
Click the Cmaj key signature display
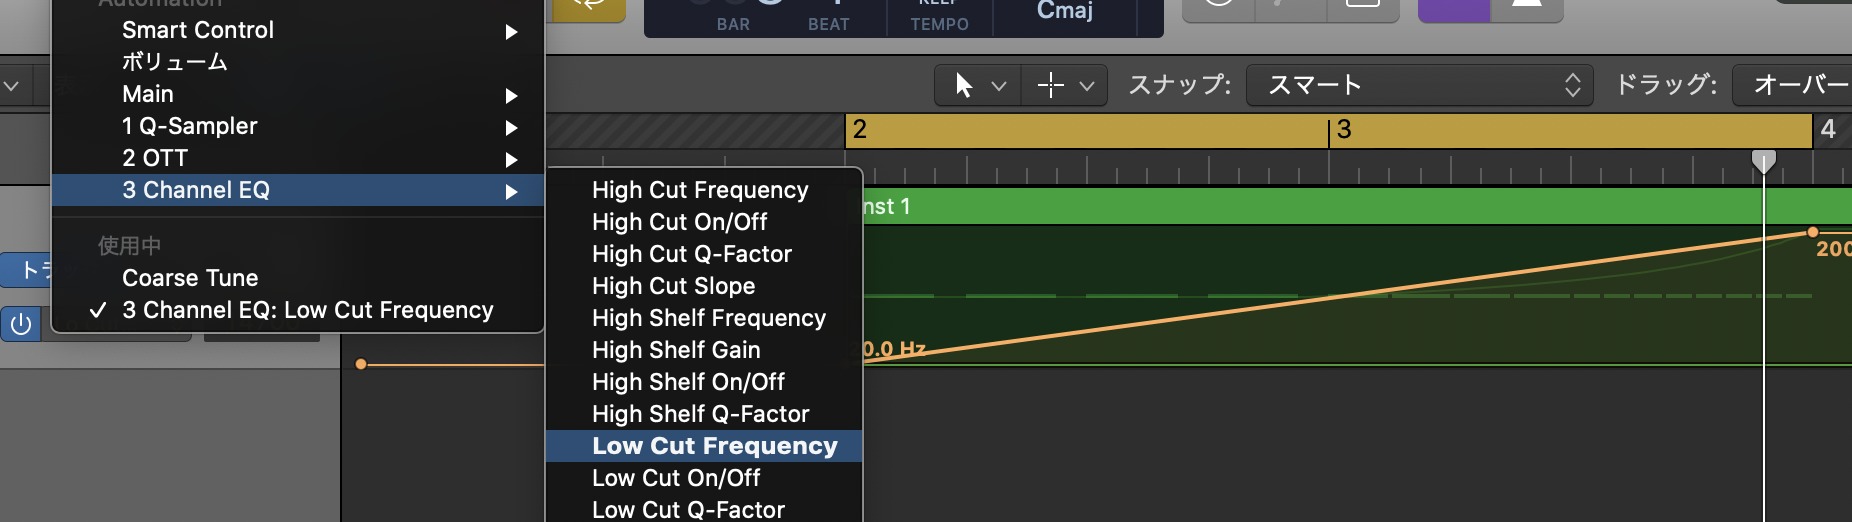1064,12
